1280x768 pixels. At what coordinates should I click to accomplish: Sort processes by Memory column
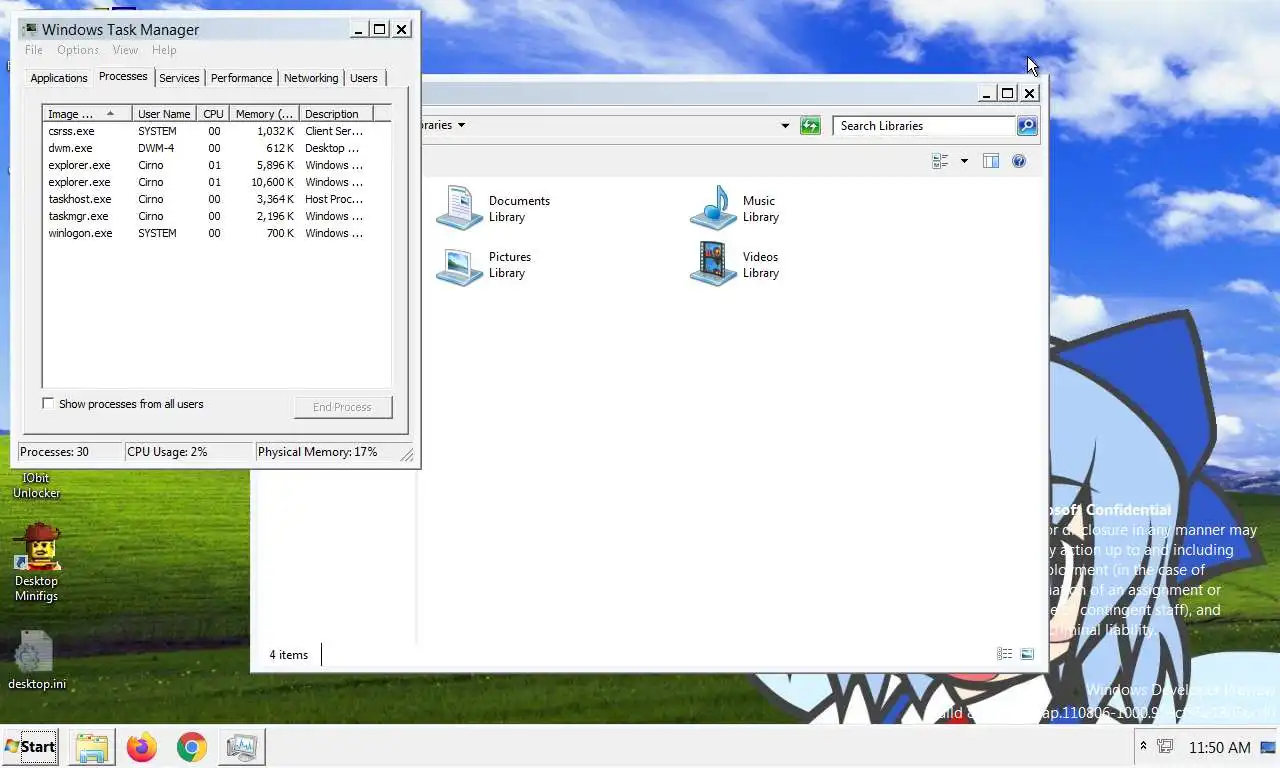(264, 114)
